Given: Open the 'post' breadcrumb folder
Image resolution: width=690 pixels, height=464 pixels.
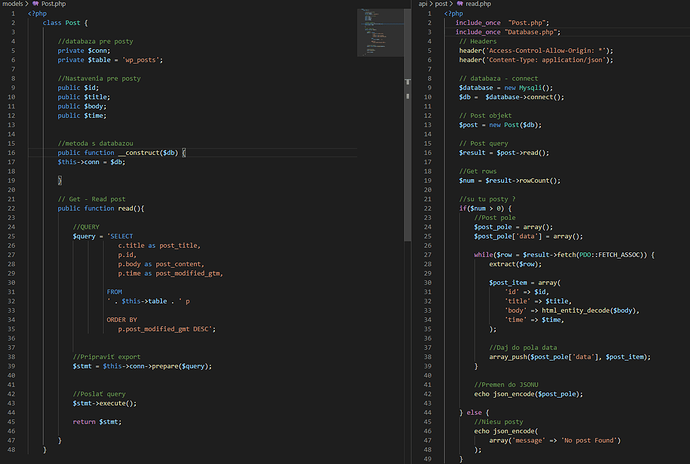Looking at the screenshot, I should tap(441, 4).
